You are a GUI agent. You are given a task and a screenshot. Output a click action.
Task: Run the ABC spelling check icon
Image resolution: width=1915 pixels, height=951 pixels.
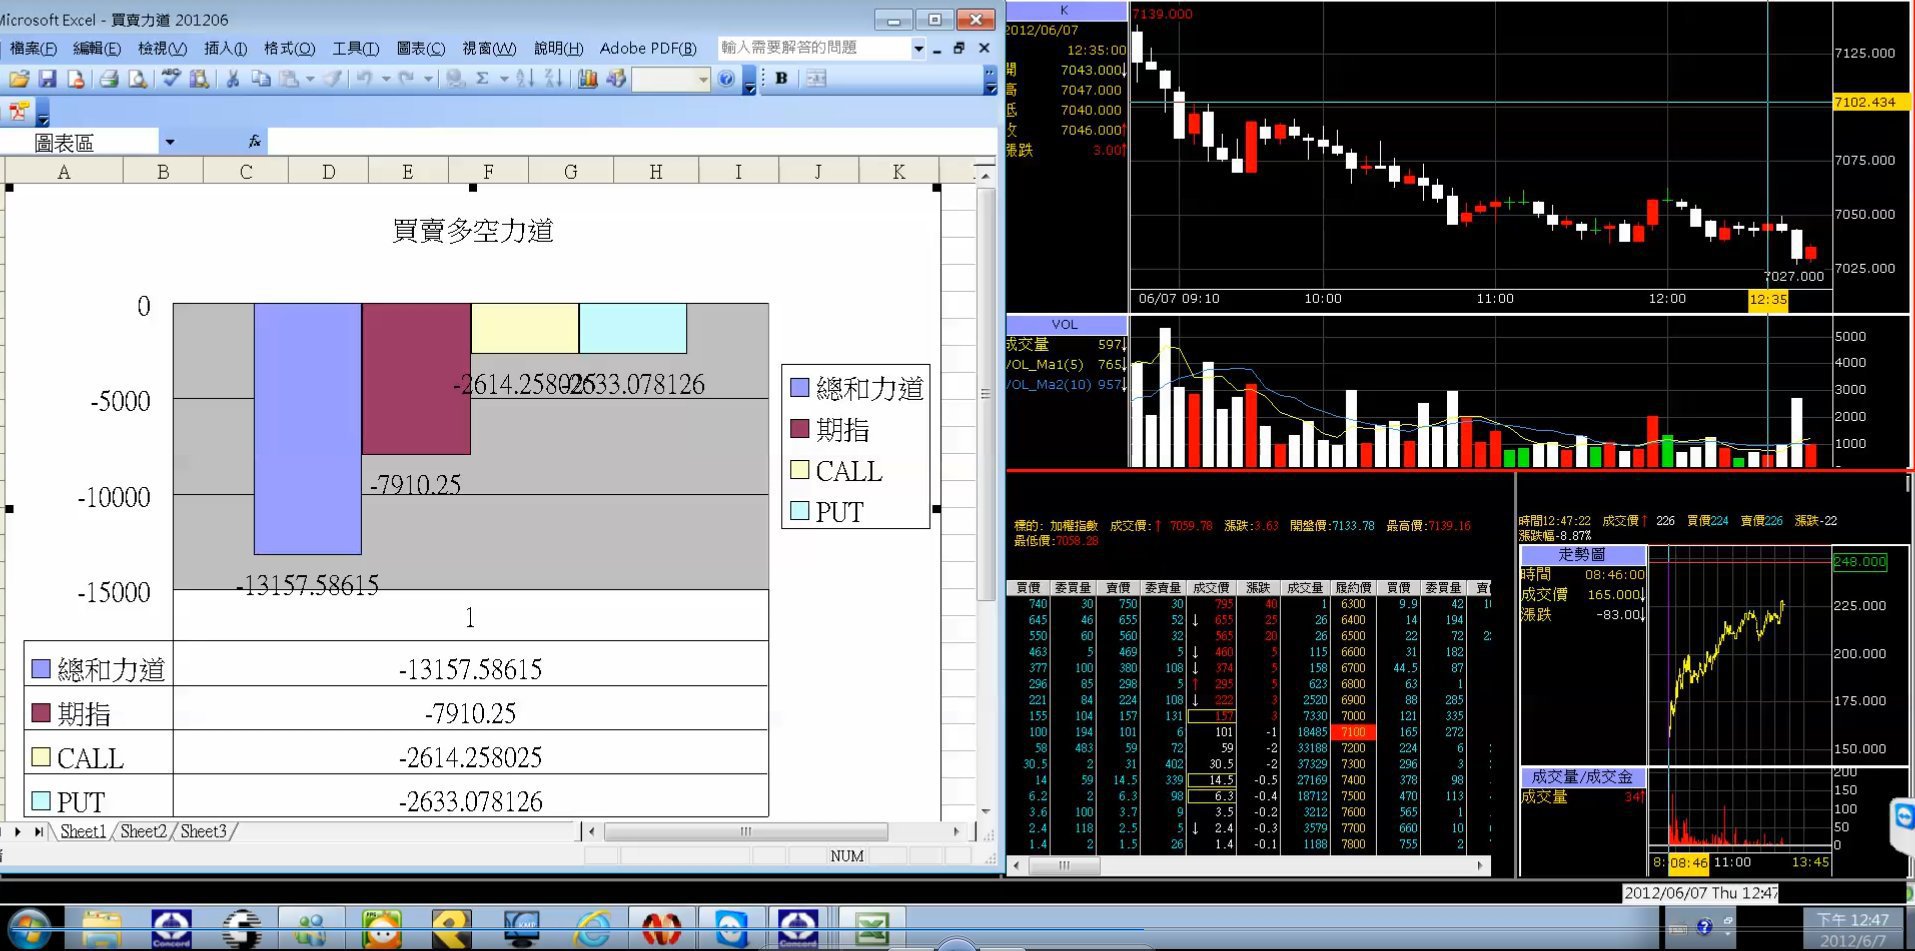pos(171,78)
